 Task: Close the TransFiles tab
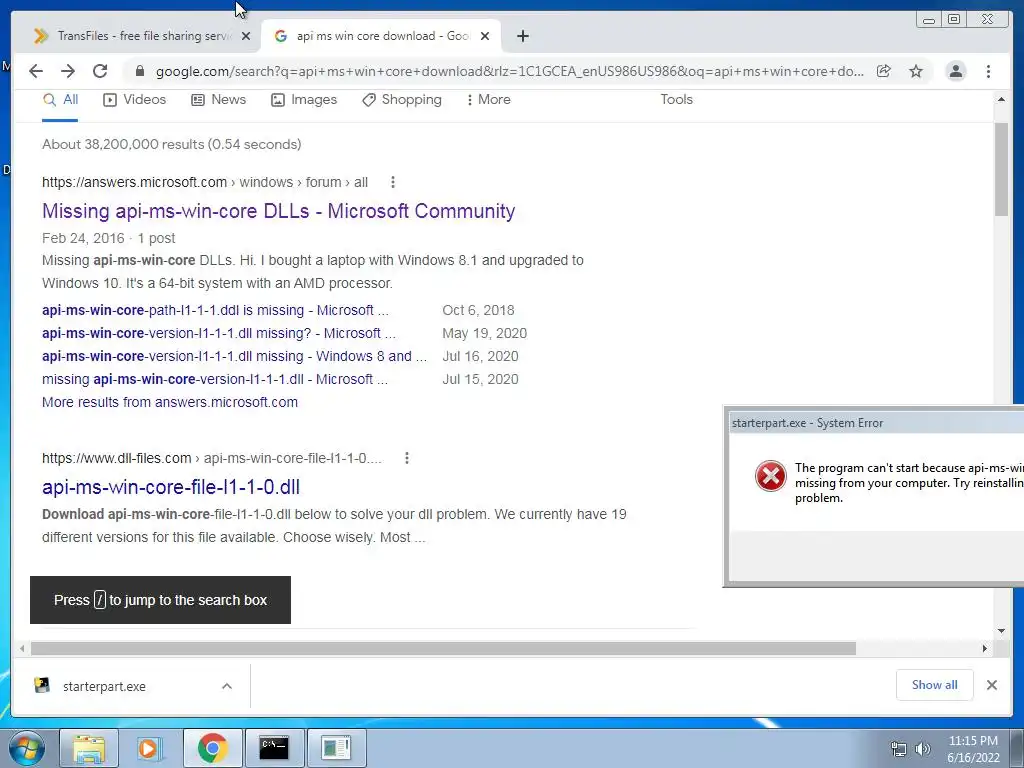tap(246, 36)
